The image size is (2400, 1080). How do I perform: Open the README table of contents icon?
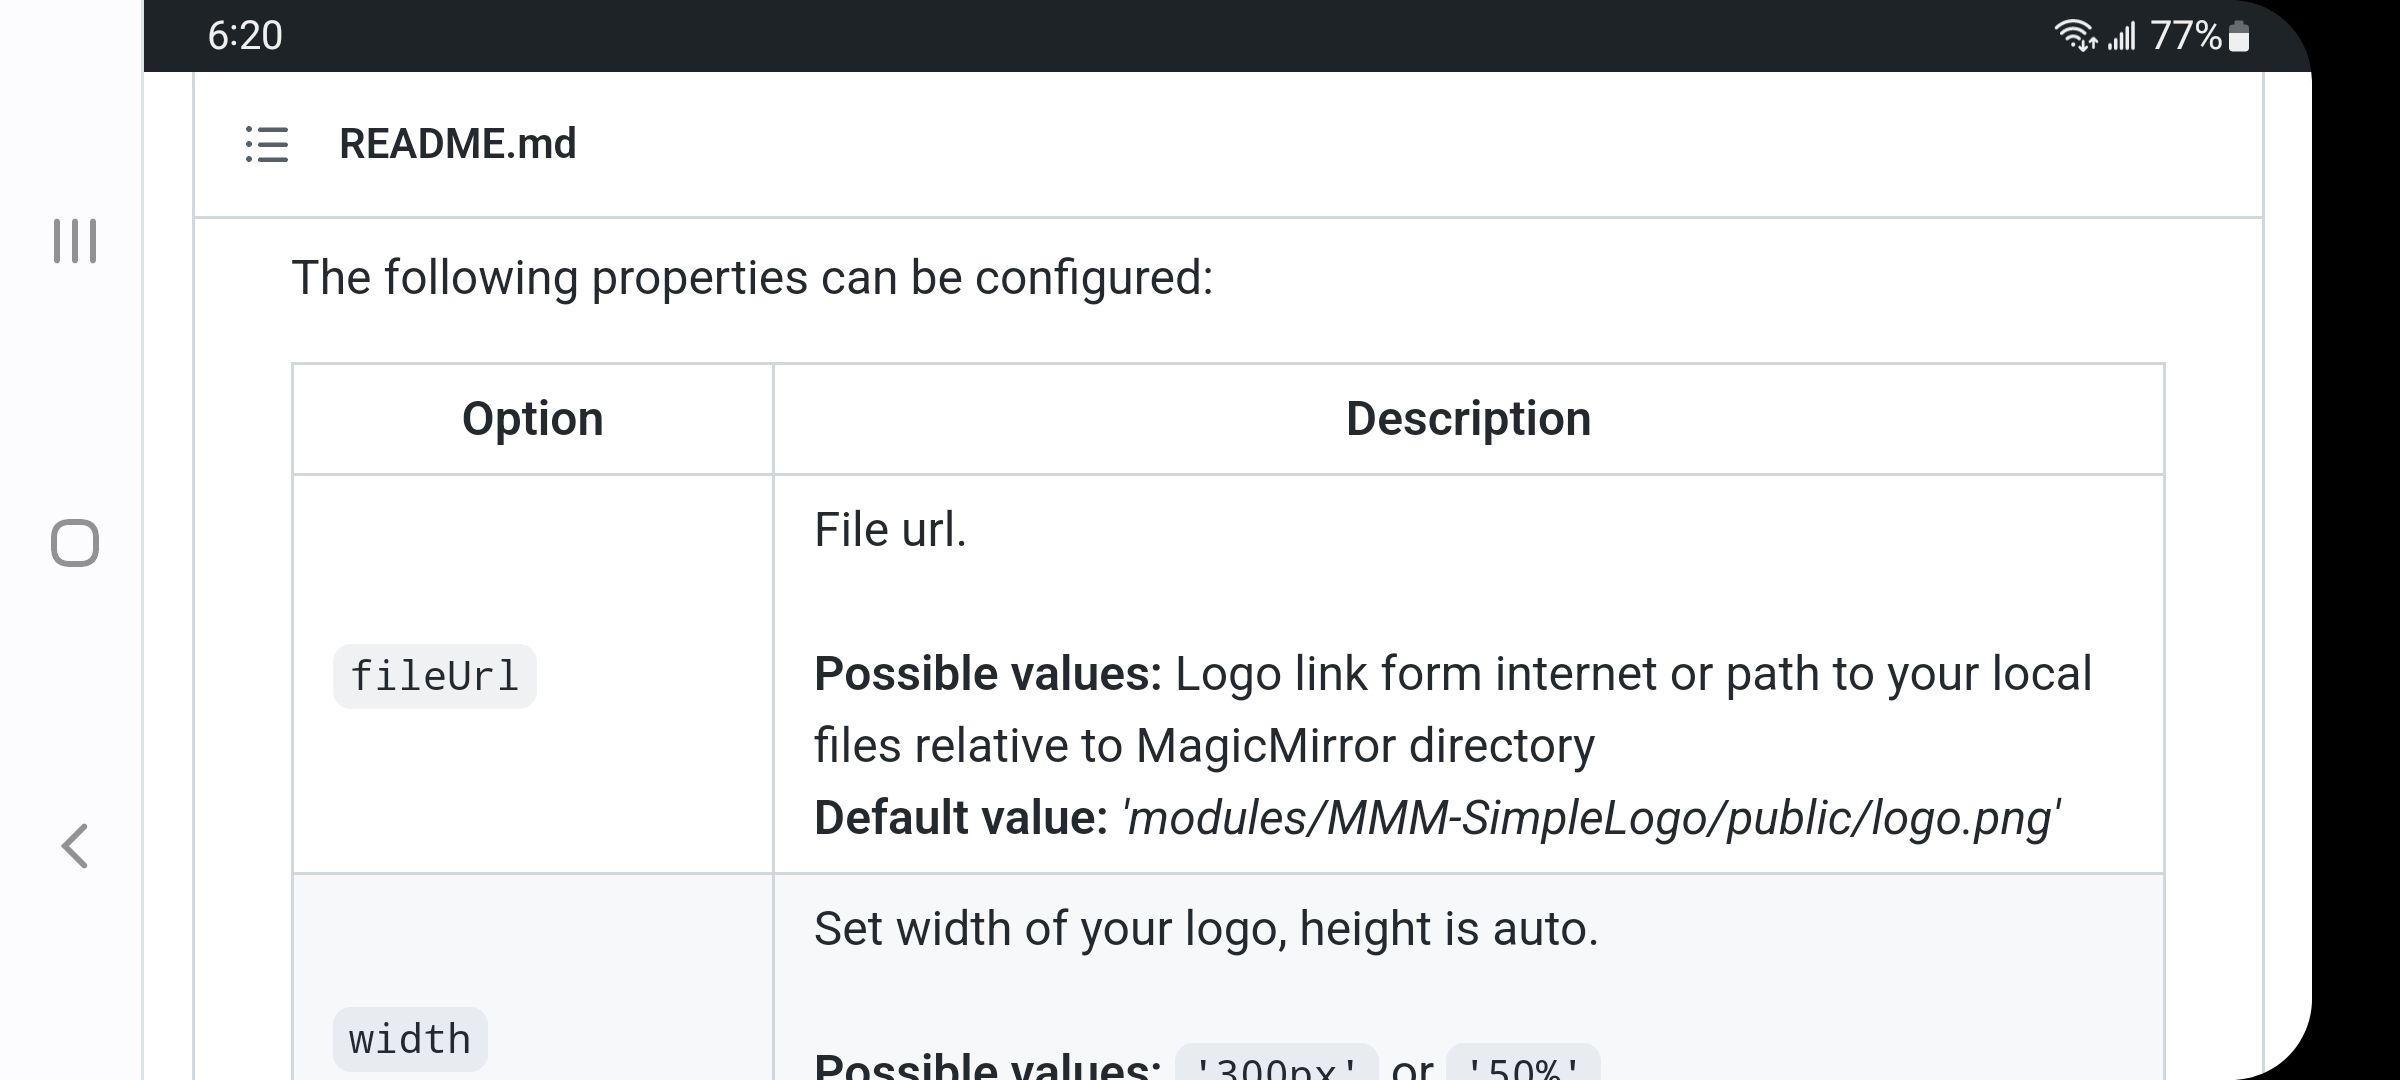[267, 144]
